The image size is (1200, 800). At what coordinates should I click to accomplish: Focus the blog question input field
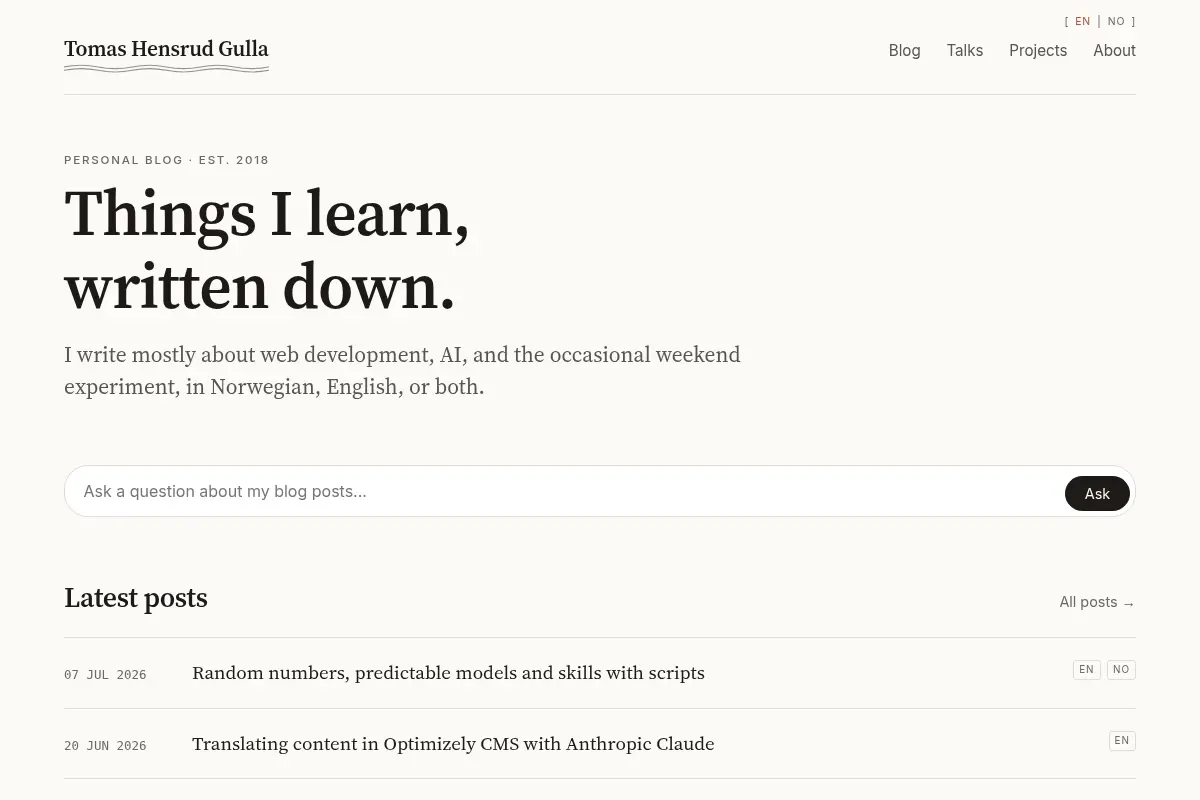[x=566, y=491]
